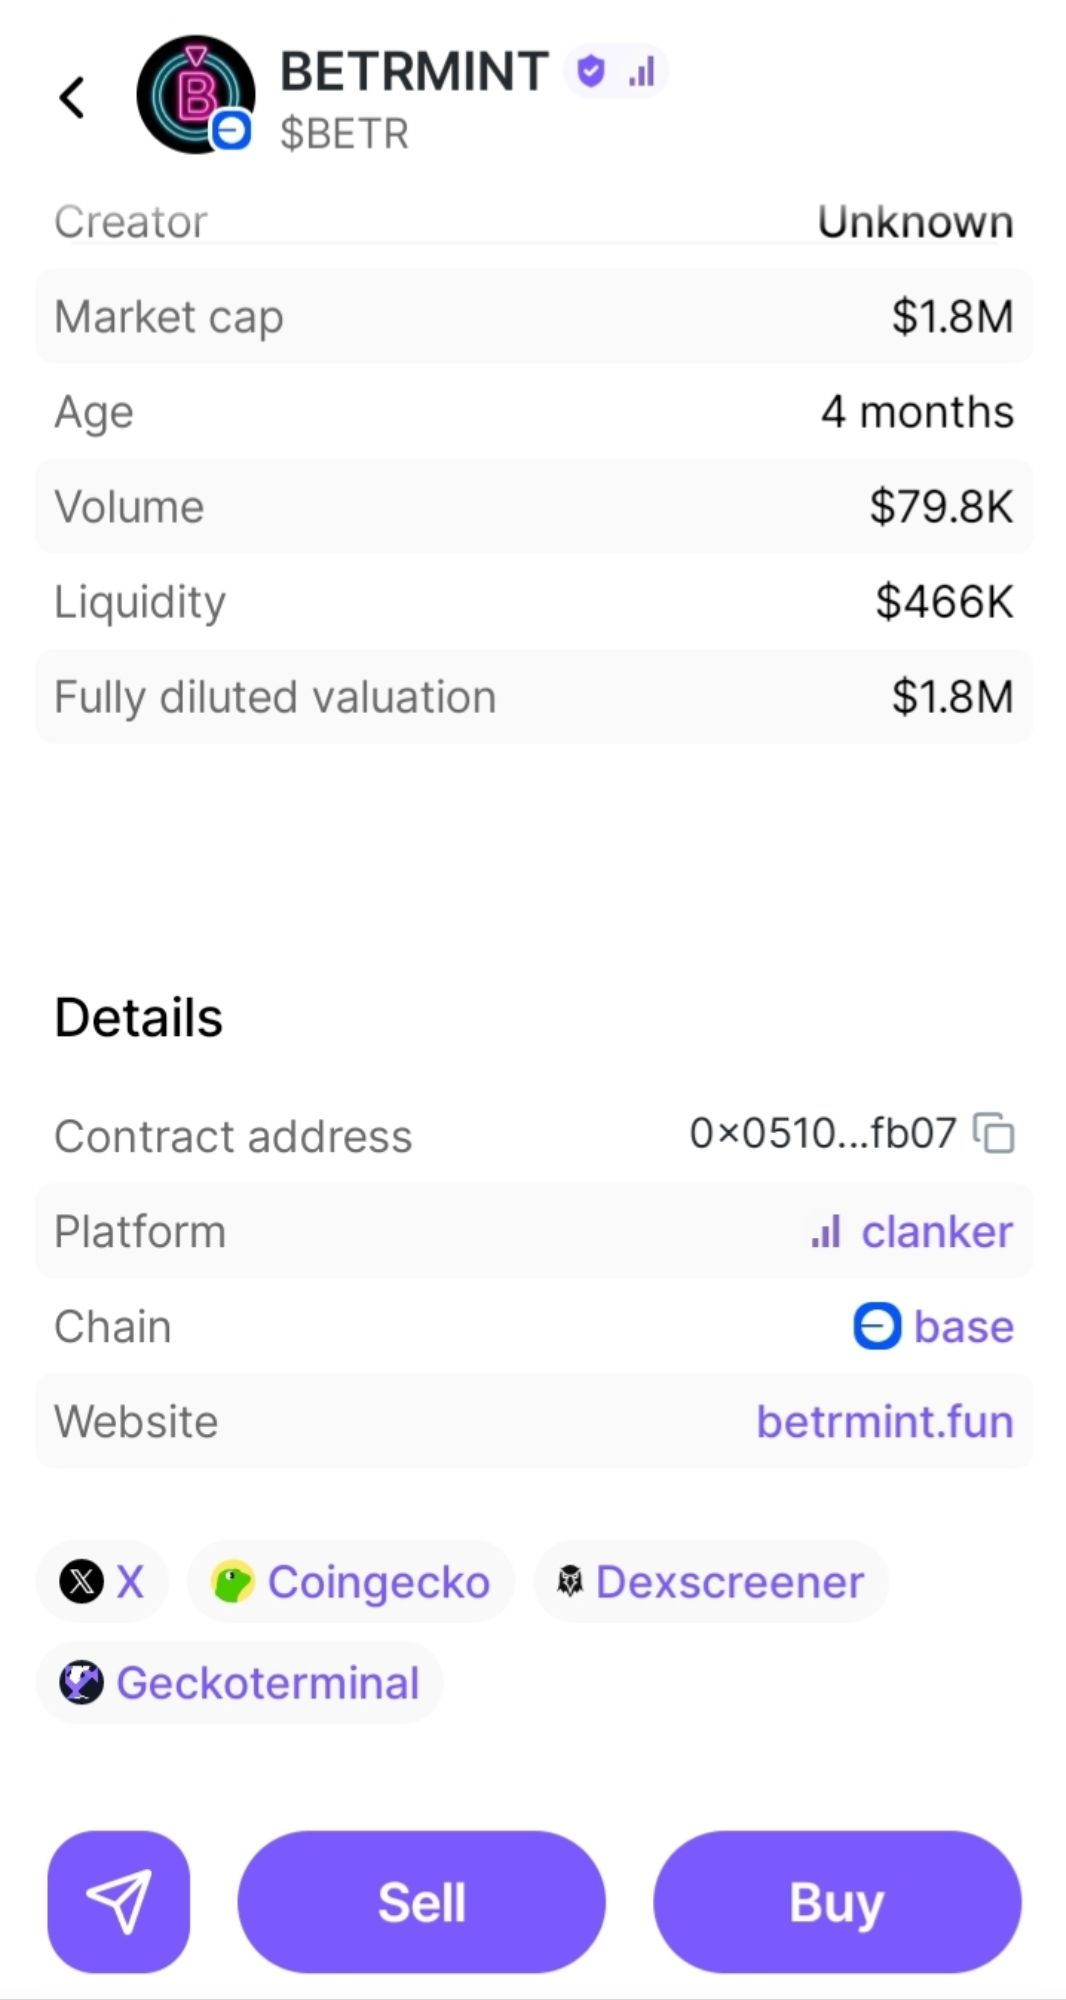Open the X social link
The width and height of the screenshot is (1066, 2000).
102,1582
